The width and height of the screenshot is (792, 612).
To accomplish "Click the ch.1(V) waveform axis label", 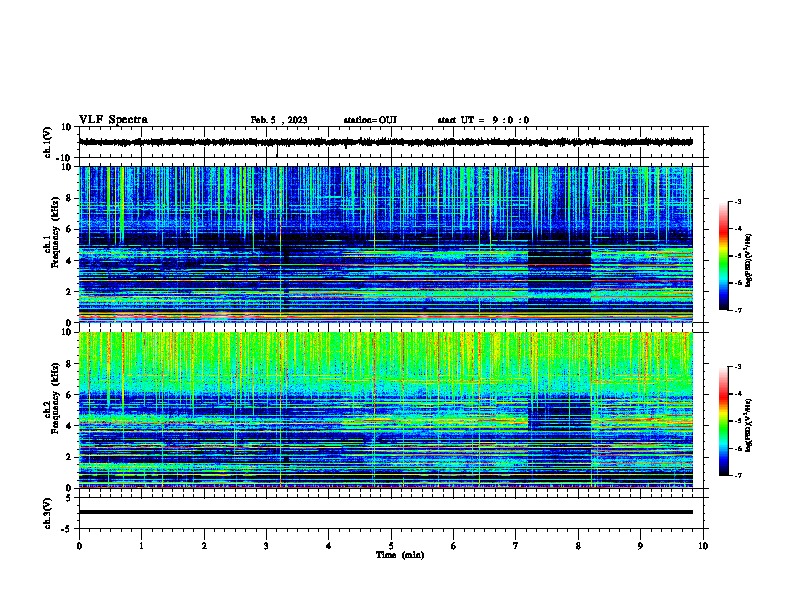I will pos(48,142).
